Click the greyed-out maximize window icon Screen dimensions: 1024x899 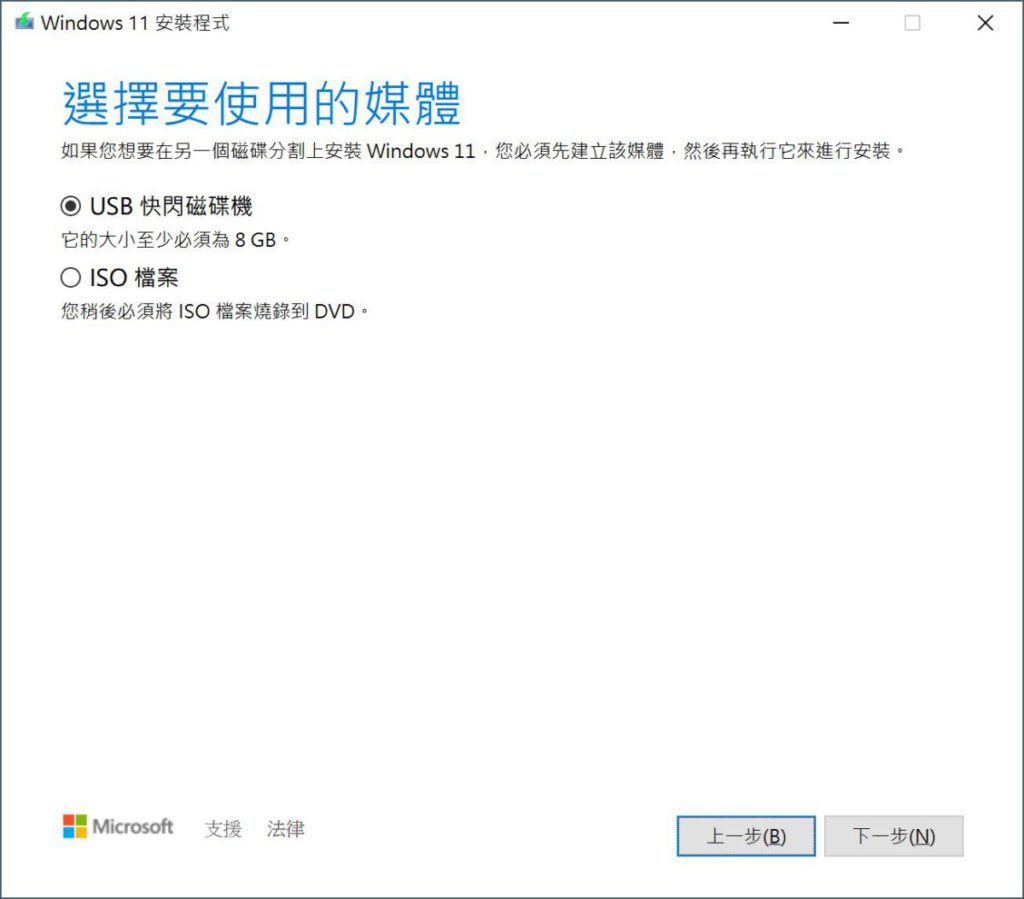(x=912, y=23)
